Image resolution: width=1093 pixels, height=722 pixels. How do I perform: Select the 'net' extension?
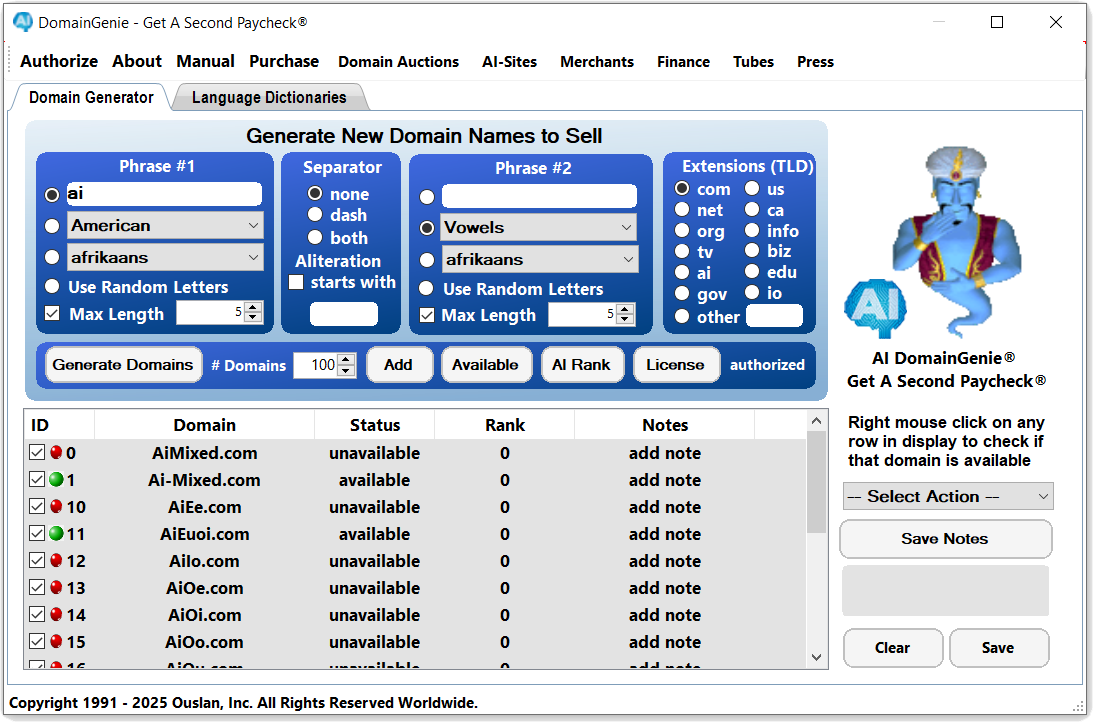pyautogui.click(x=682, y=210)
